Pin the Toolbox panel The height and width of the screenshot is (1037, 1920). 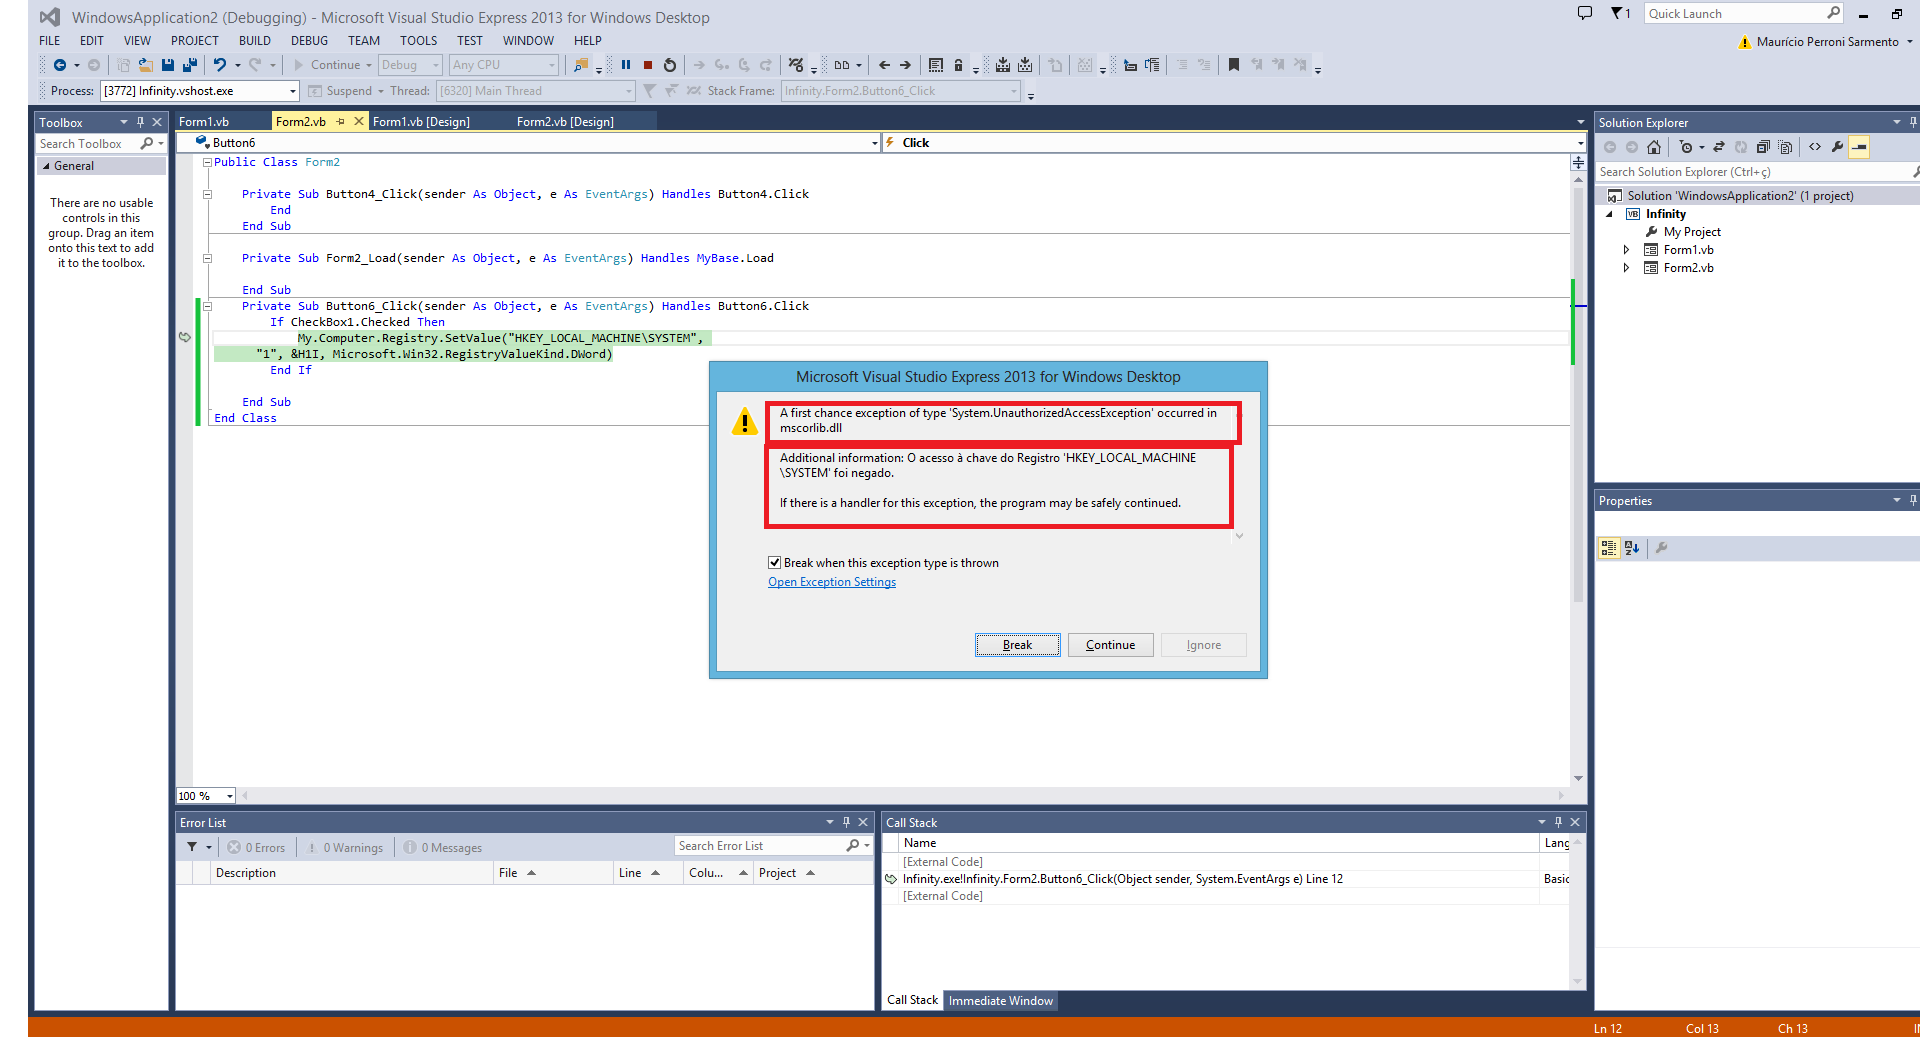(x=140, y=122)
